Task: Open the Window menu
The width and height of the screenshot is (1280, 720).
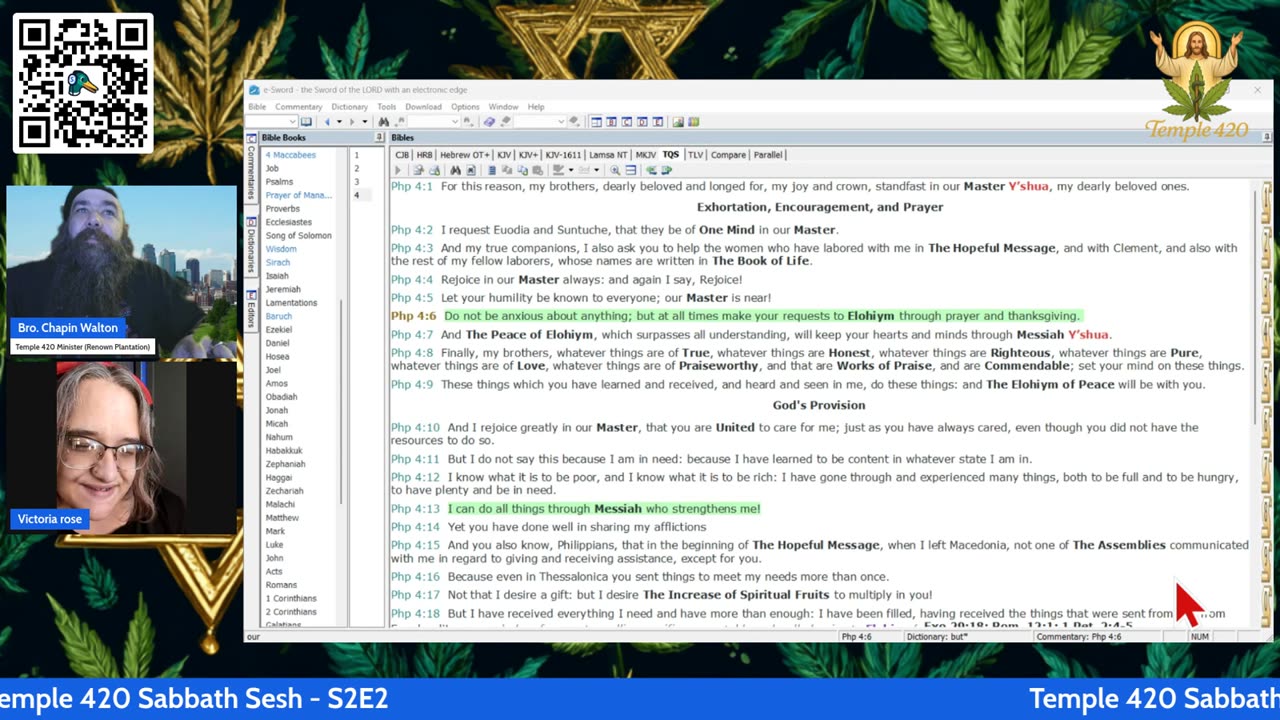Action: click(x=503, y=107)
